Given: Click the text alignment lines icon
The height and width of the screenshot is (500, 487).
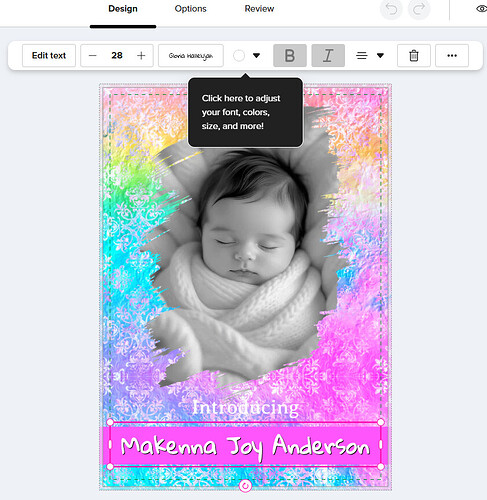Looking at the screenshot, I should pos(362,56).
